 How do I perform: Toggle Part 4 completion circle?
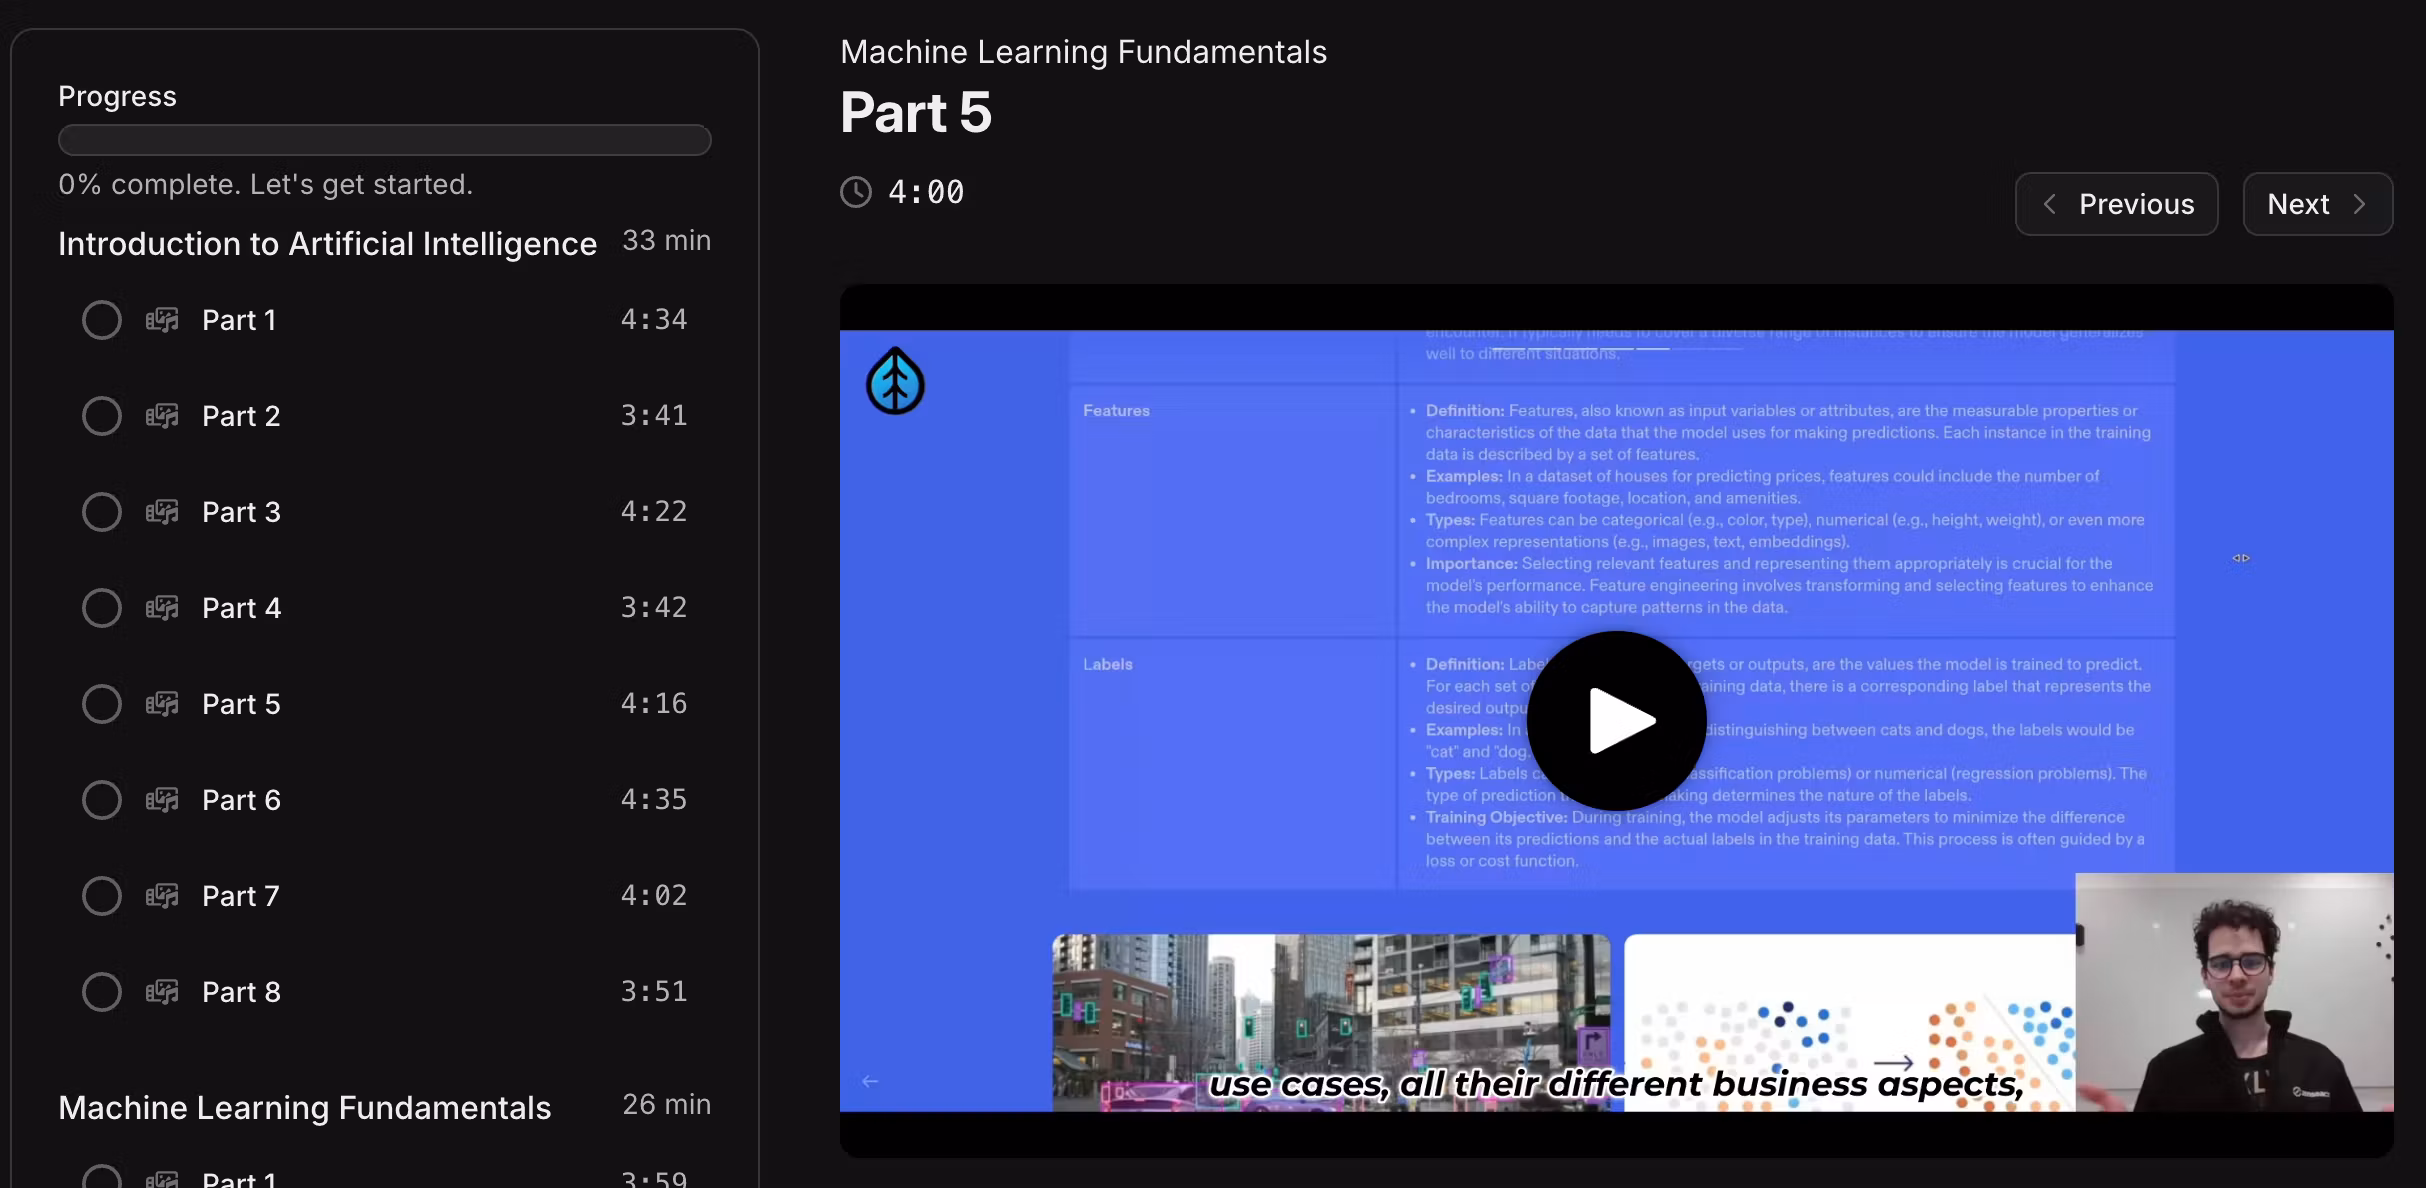(x=102, y=608)
